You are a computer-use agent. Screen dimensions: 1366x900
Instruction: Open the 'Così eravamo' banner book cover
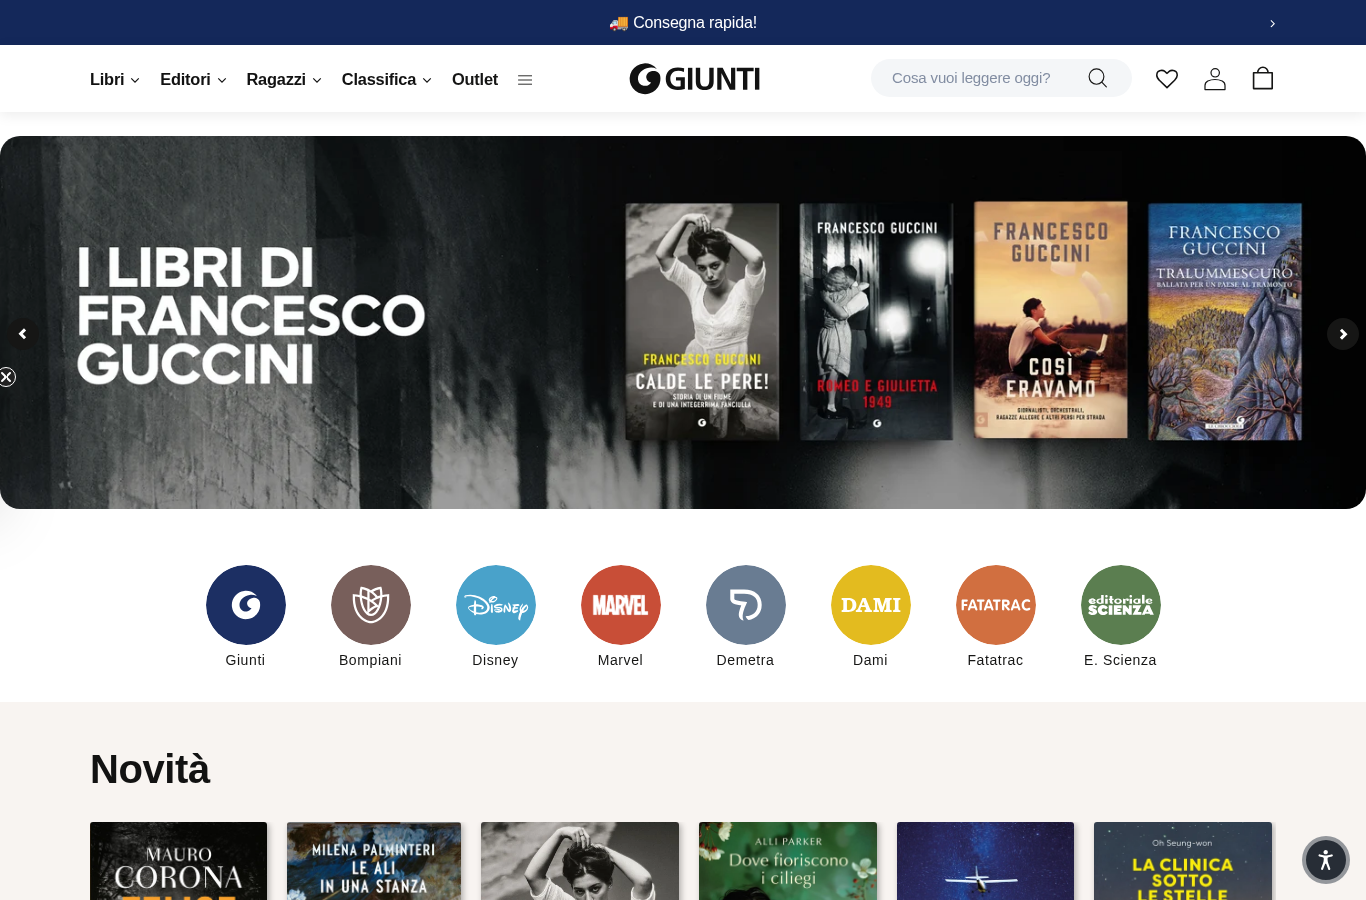tap(1051, 320)
